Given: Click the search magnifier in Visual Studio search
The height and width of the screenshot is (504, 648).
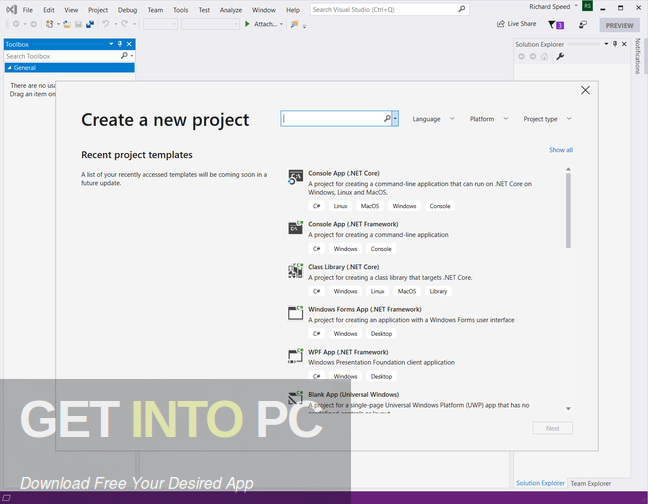Looking at the screenshot, I should pyautogui.click(x=462, y=9).
